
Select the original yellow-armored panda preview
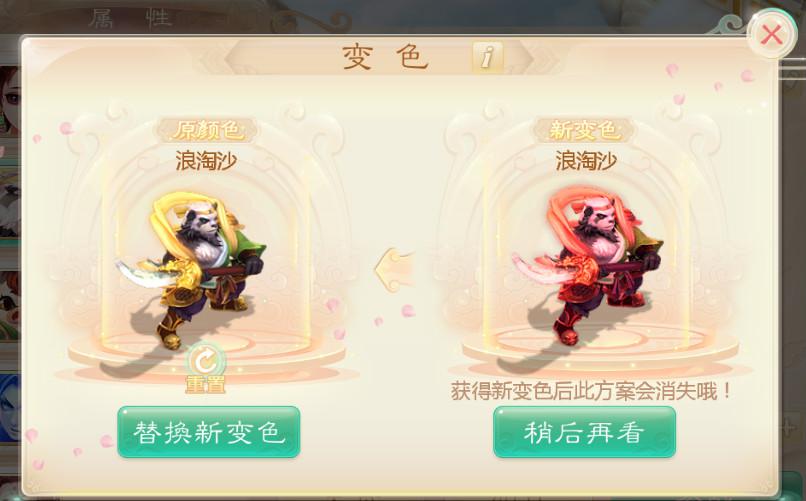point(191,268)
